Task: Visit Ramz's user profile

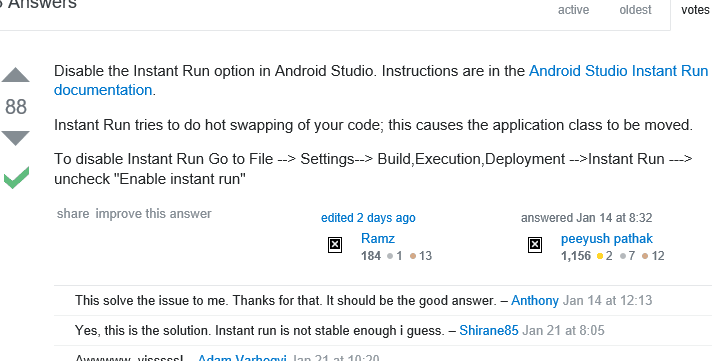Action: point(378,238)
